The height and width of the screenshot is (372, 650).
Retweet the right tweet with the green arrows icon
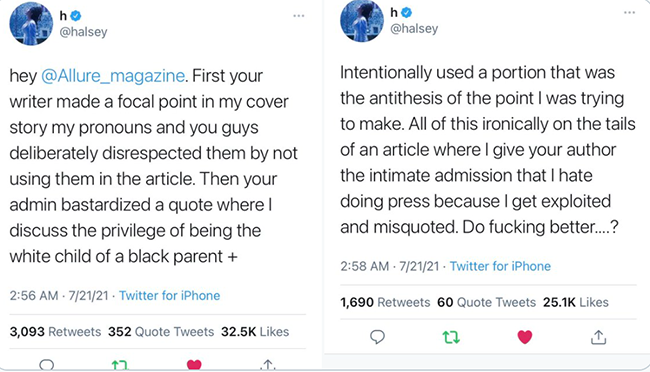coord(451,338)
